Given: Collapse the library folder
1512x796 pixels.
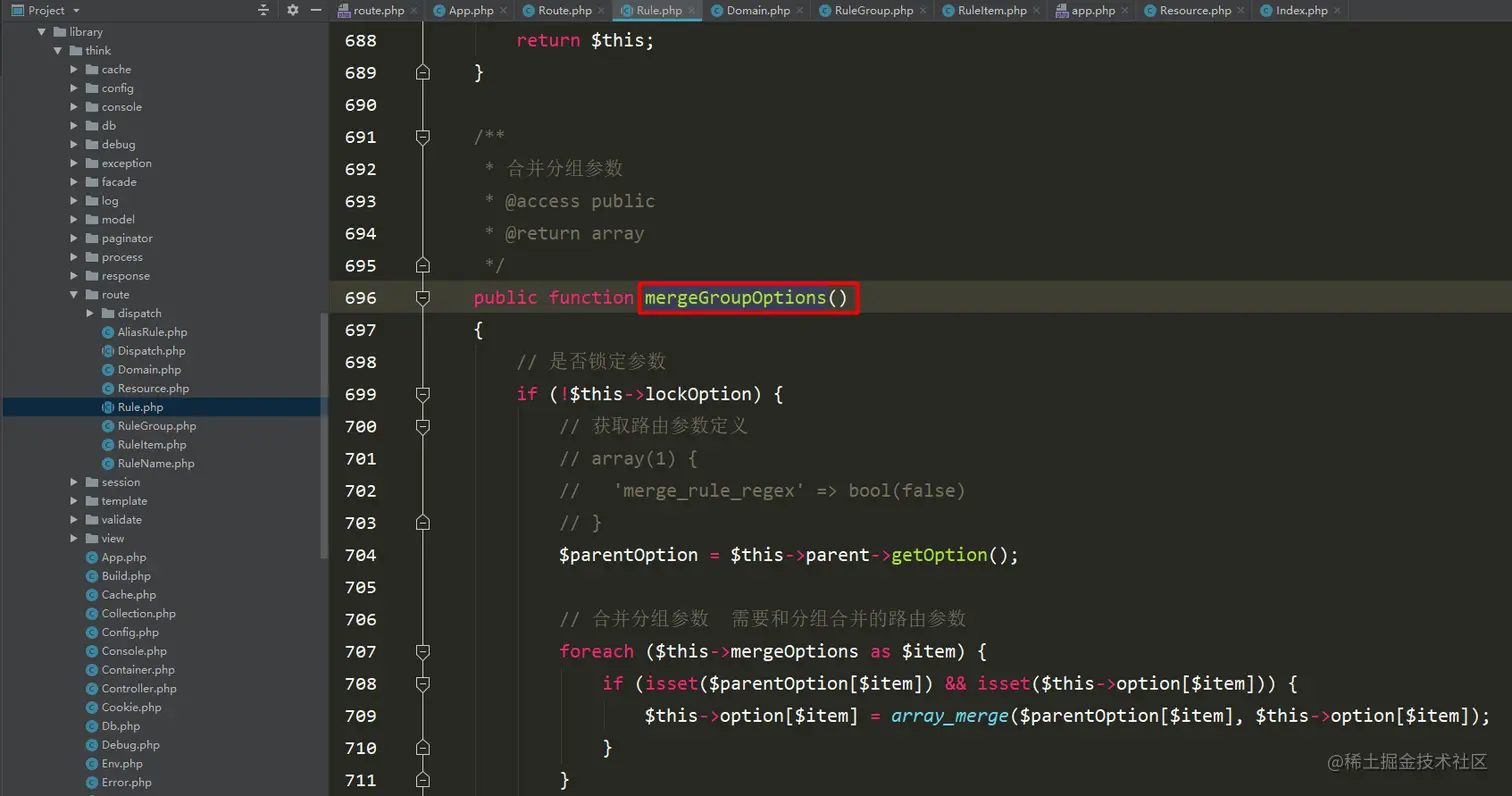Looking at the screenshot, I should click(x=42, y=32).
